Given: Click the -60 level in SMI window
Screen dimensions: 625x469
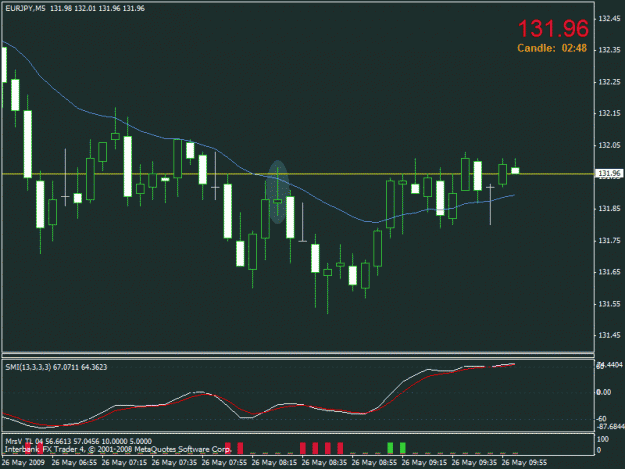Looking at the screenshot, I should pyautogui.click(x=602, y=419).
